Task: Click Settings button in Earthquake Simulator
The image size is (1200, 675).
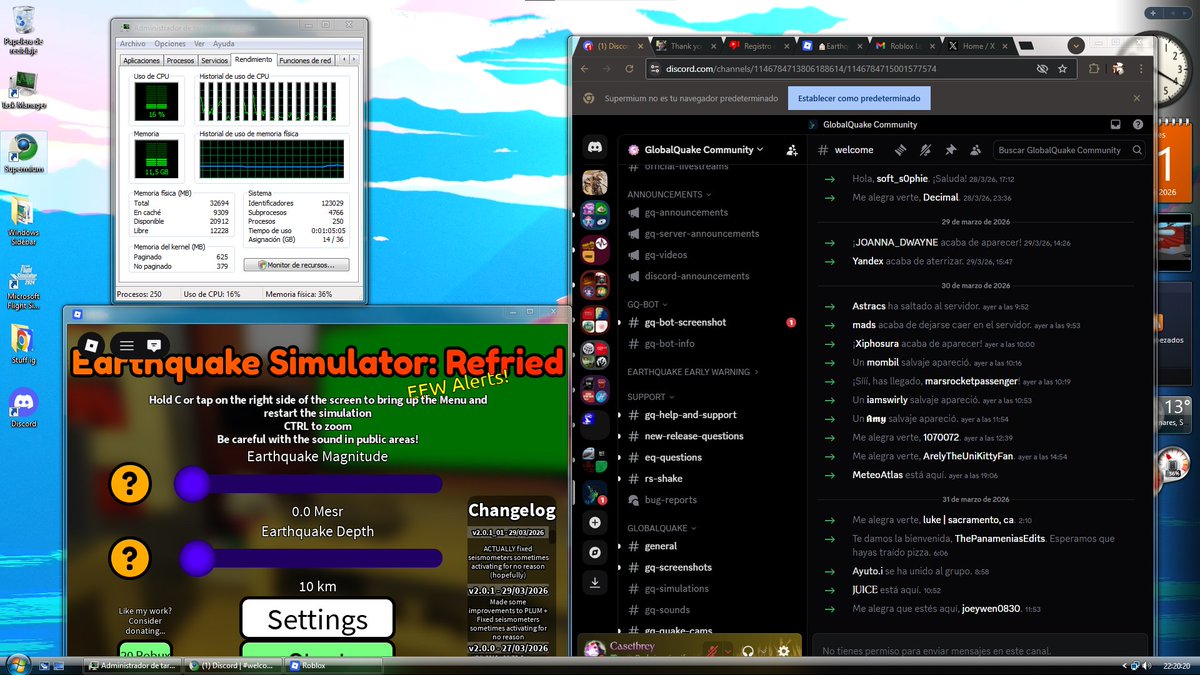Action: tap(317, 620)
